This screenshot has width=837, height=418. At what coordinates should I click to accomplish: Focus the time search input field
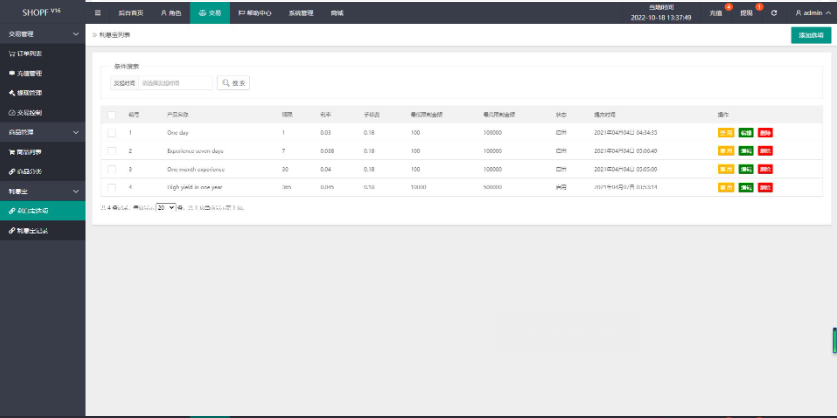click(x=175, y=83)
